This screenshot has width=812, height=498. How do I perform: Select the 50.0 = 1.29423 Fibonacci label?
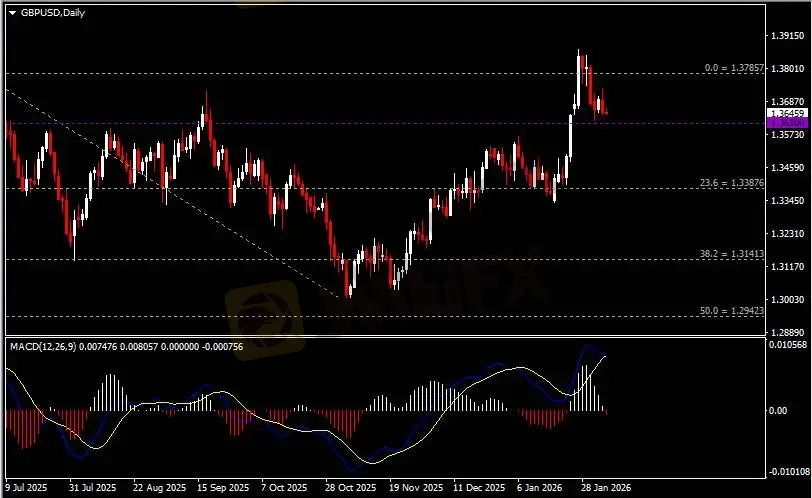point(732,311)
